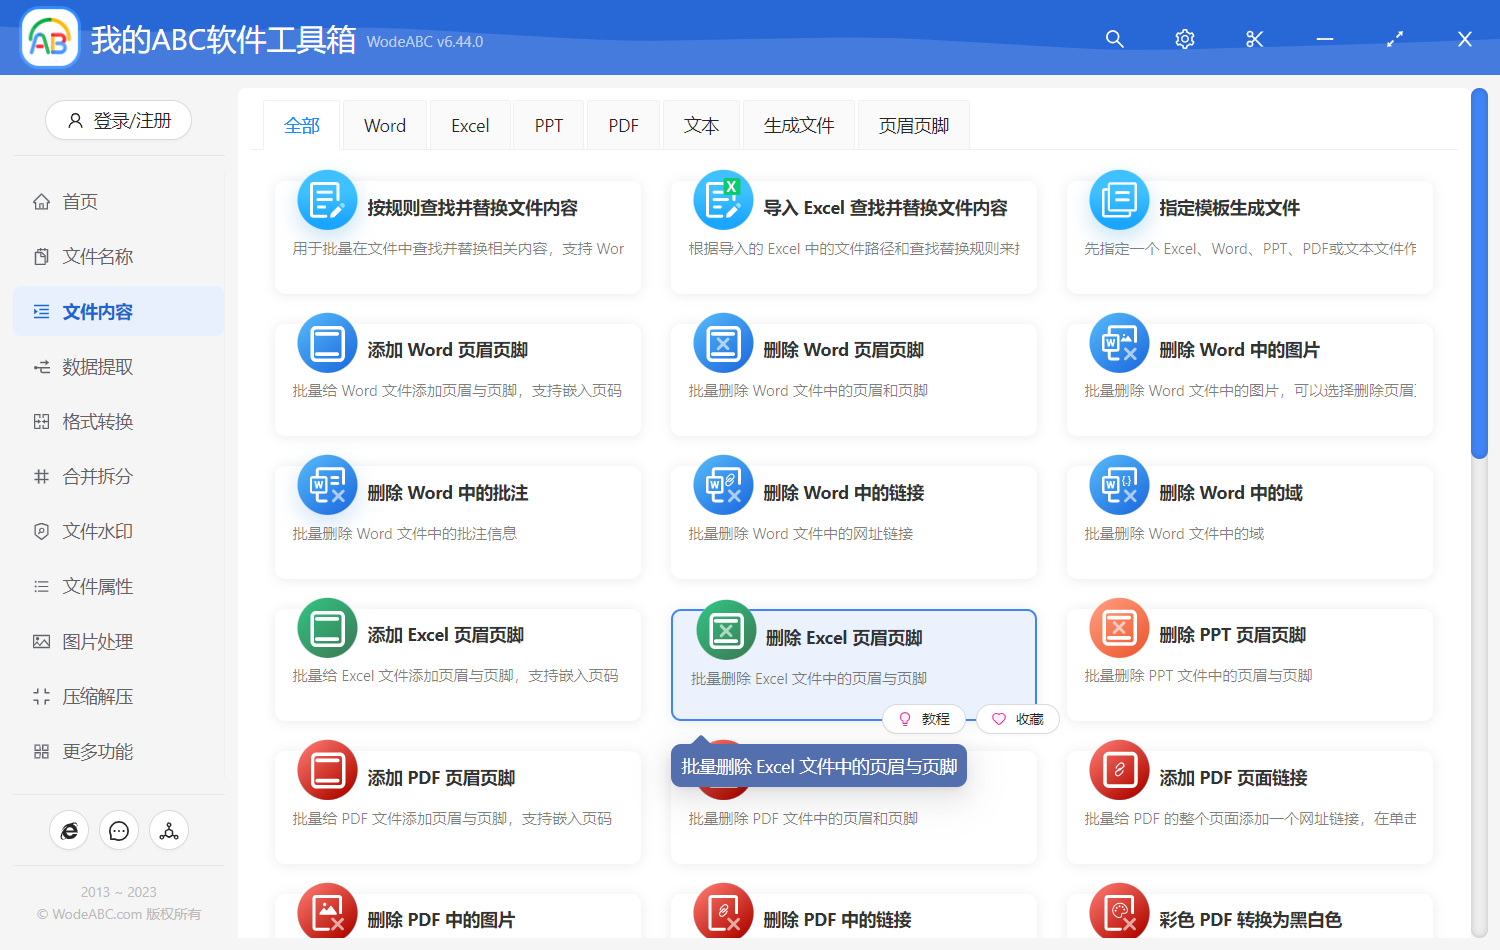
Task: Switch to the 页眉页脚 tab
Action: coord(912,124)
